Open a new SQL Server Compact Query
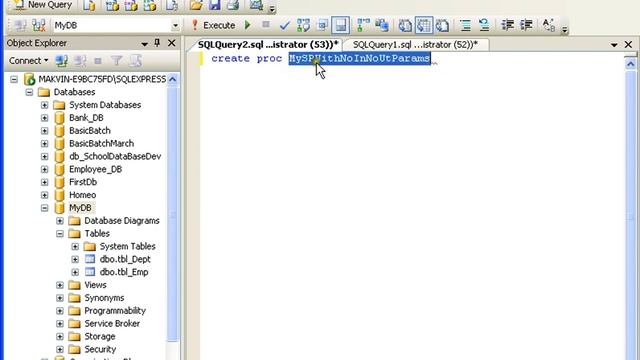The height and width of the screenshot is (360, 640). [x=172, y=5]
